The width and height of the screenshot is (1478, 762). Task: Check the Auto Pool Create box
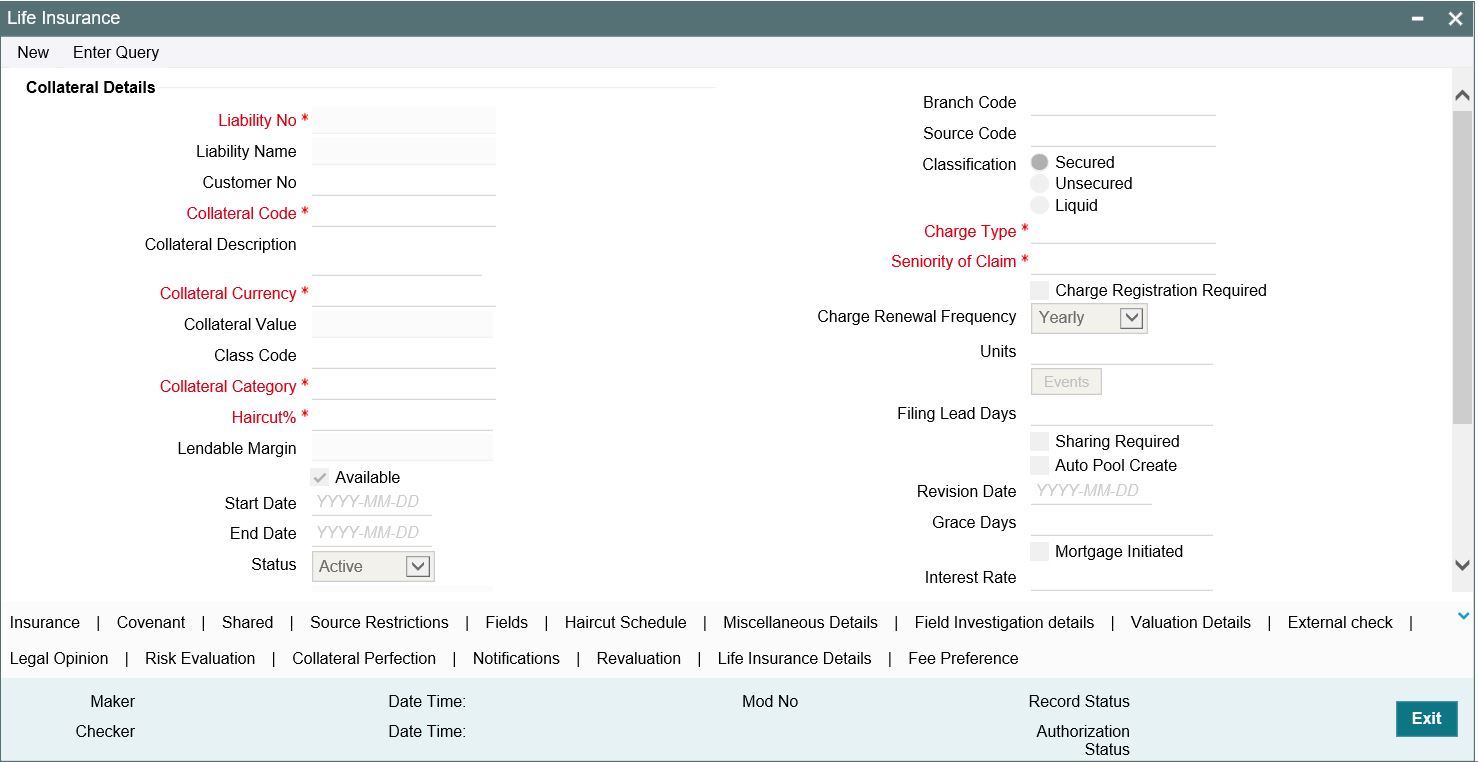pos(1040,465)
